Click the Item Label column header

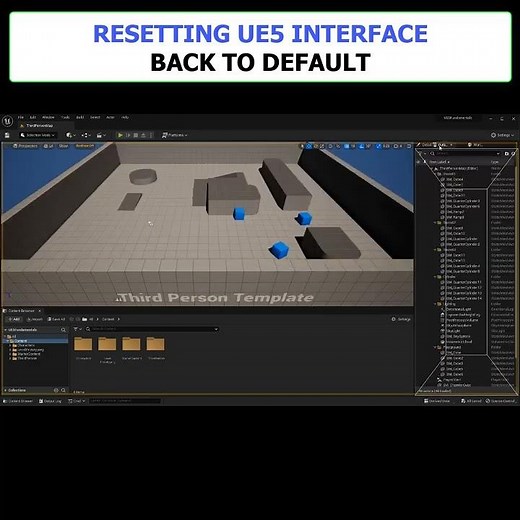coord(439,162)
